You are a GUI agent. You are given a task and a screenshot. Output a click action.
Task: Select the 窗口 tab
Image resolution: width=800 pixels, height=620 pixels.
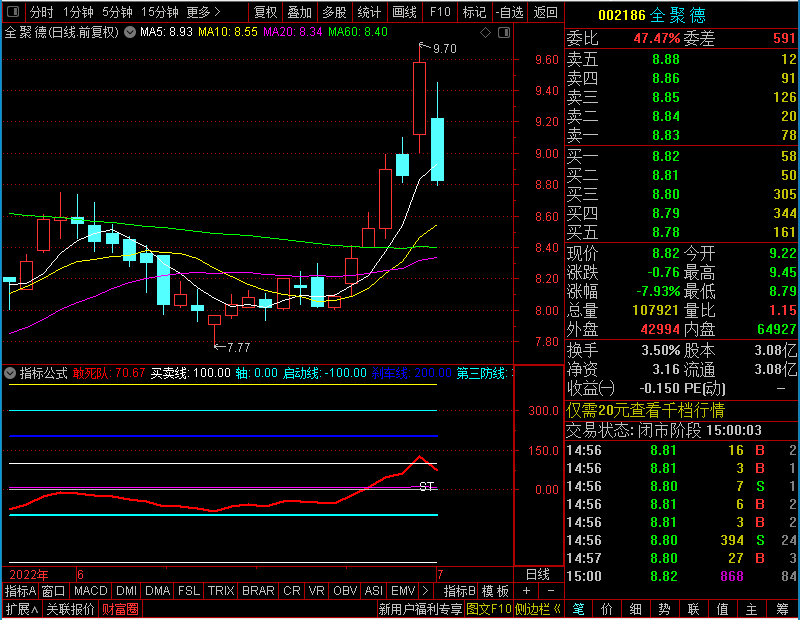coord(54,591)
